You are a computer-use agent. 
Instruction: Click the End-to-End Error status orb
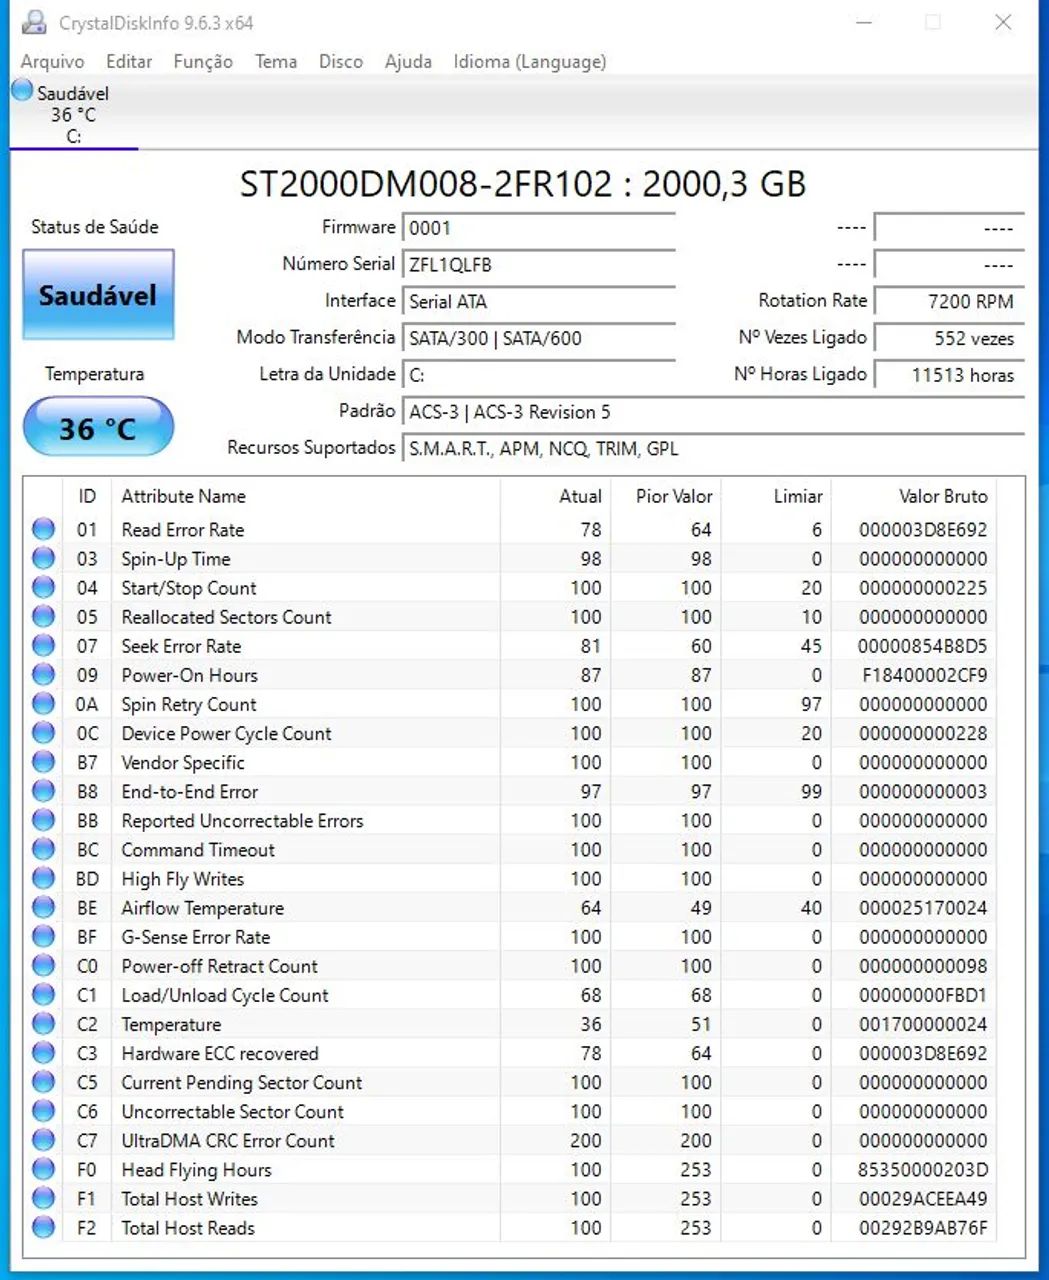point(44,790)
